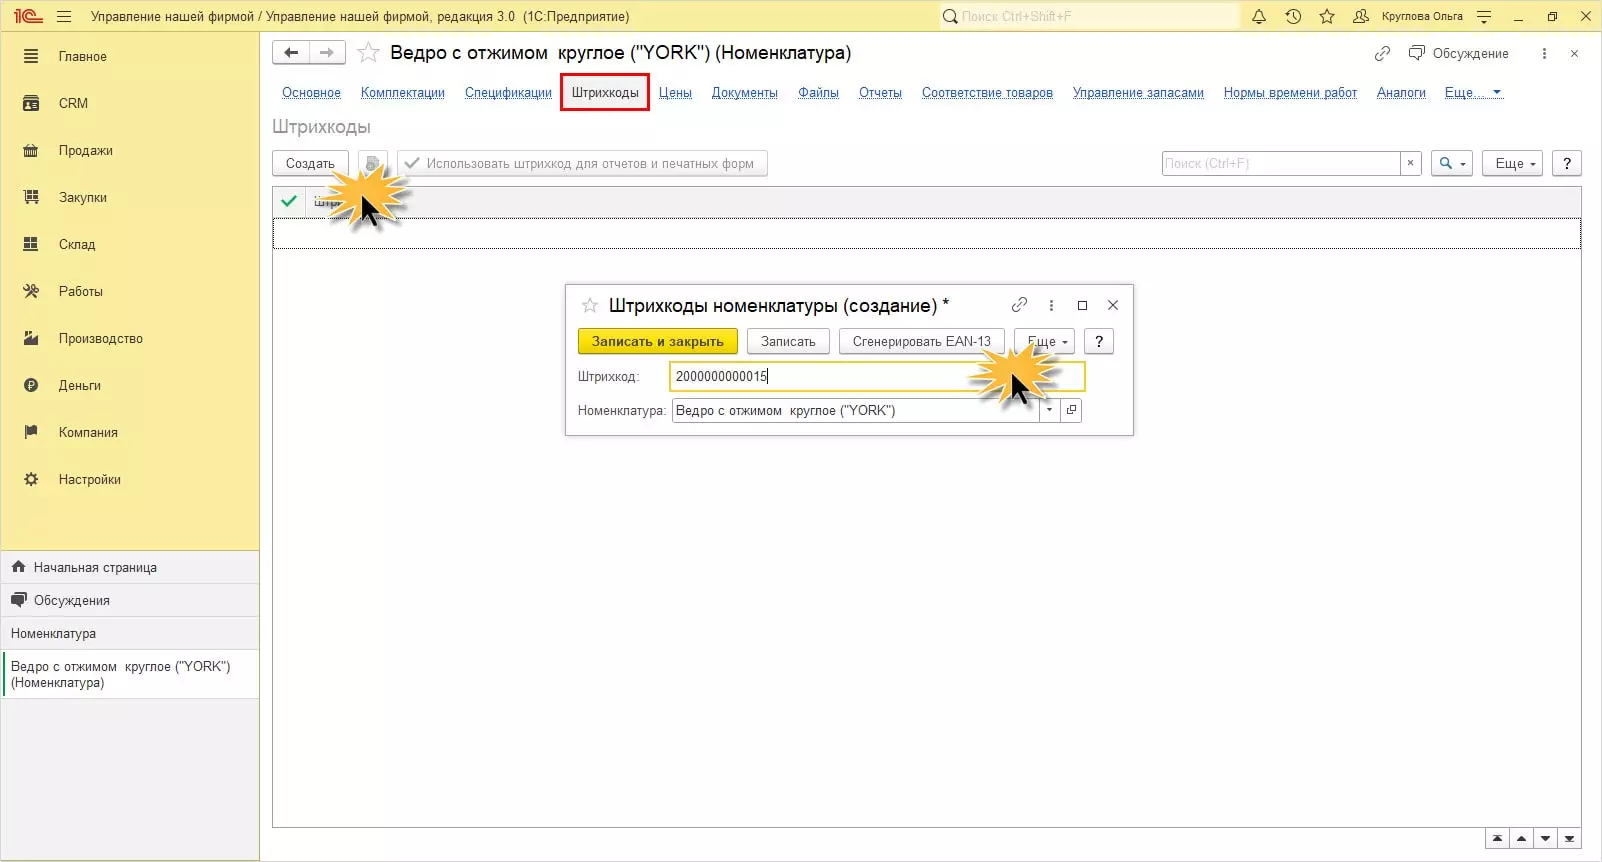Navigate back with the left arrow
The image size is (1602, 862).
click(x=291, y=53)
